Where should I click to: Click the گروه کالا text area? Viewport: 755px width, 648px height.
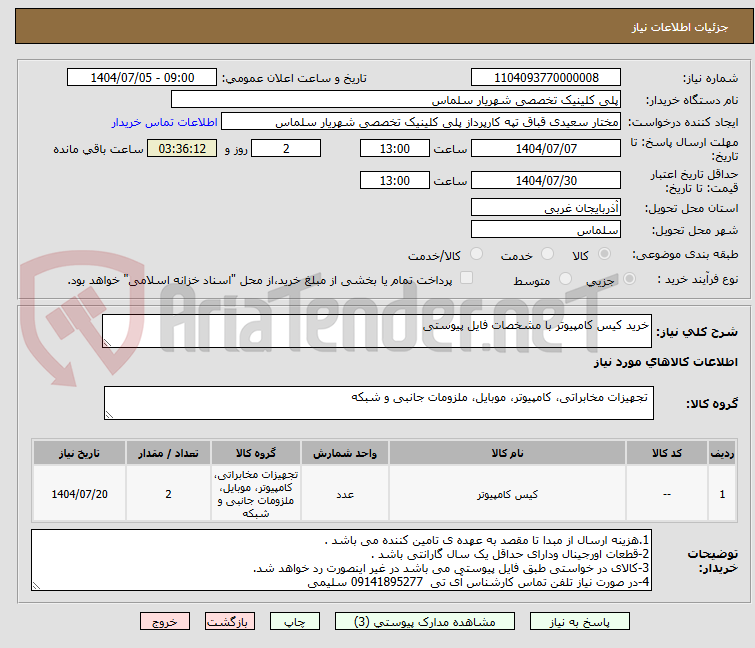[x=378, y=402]
